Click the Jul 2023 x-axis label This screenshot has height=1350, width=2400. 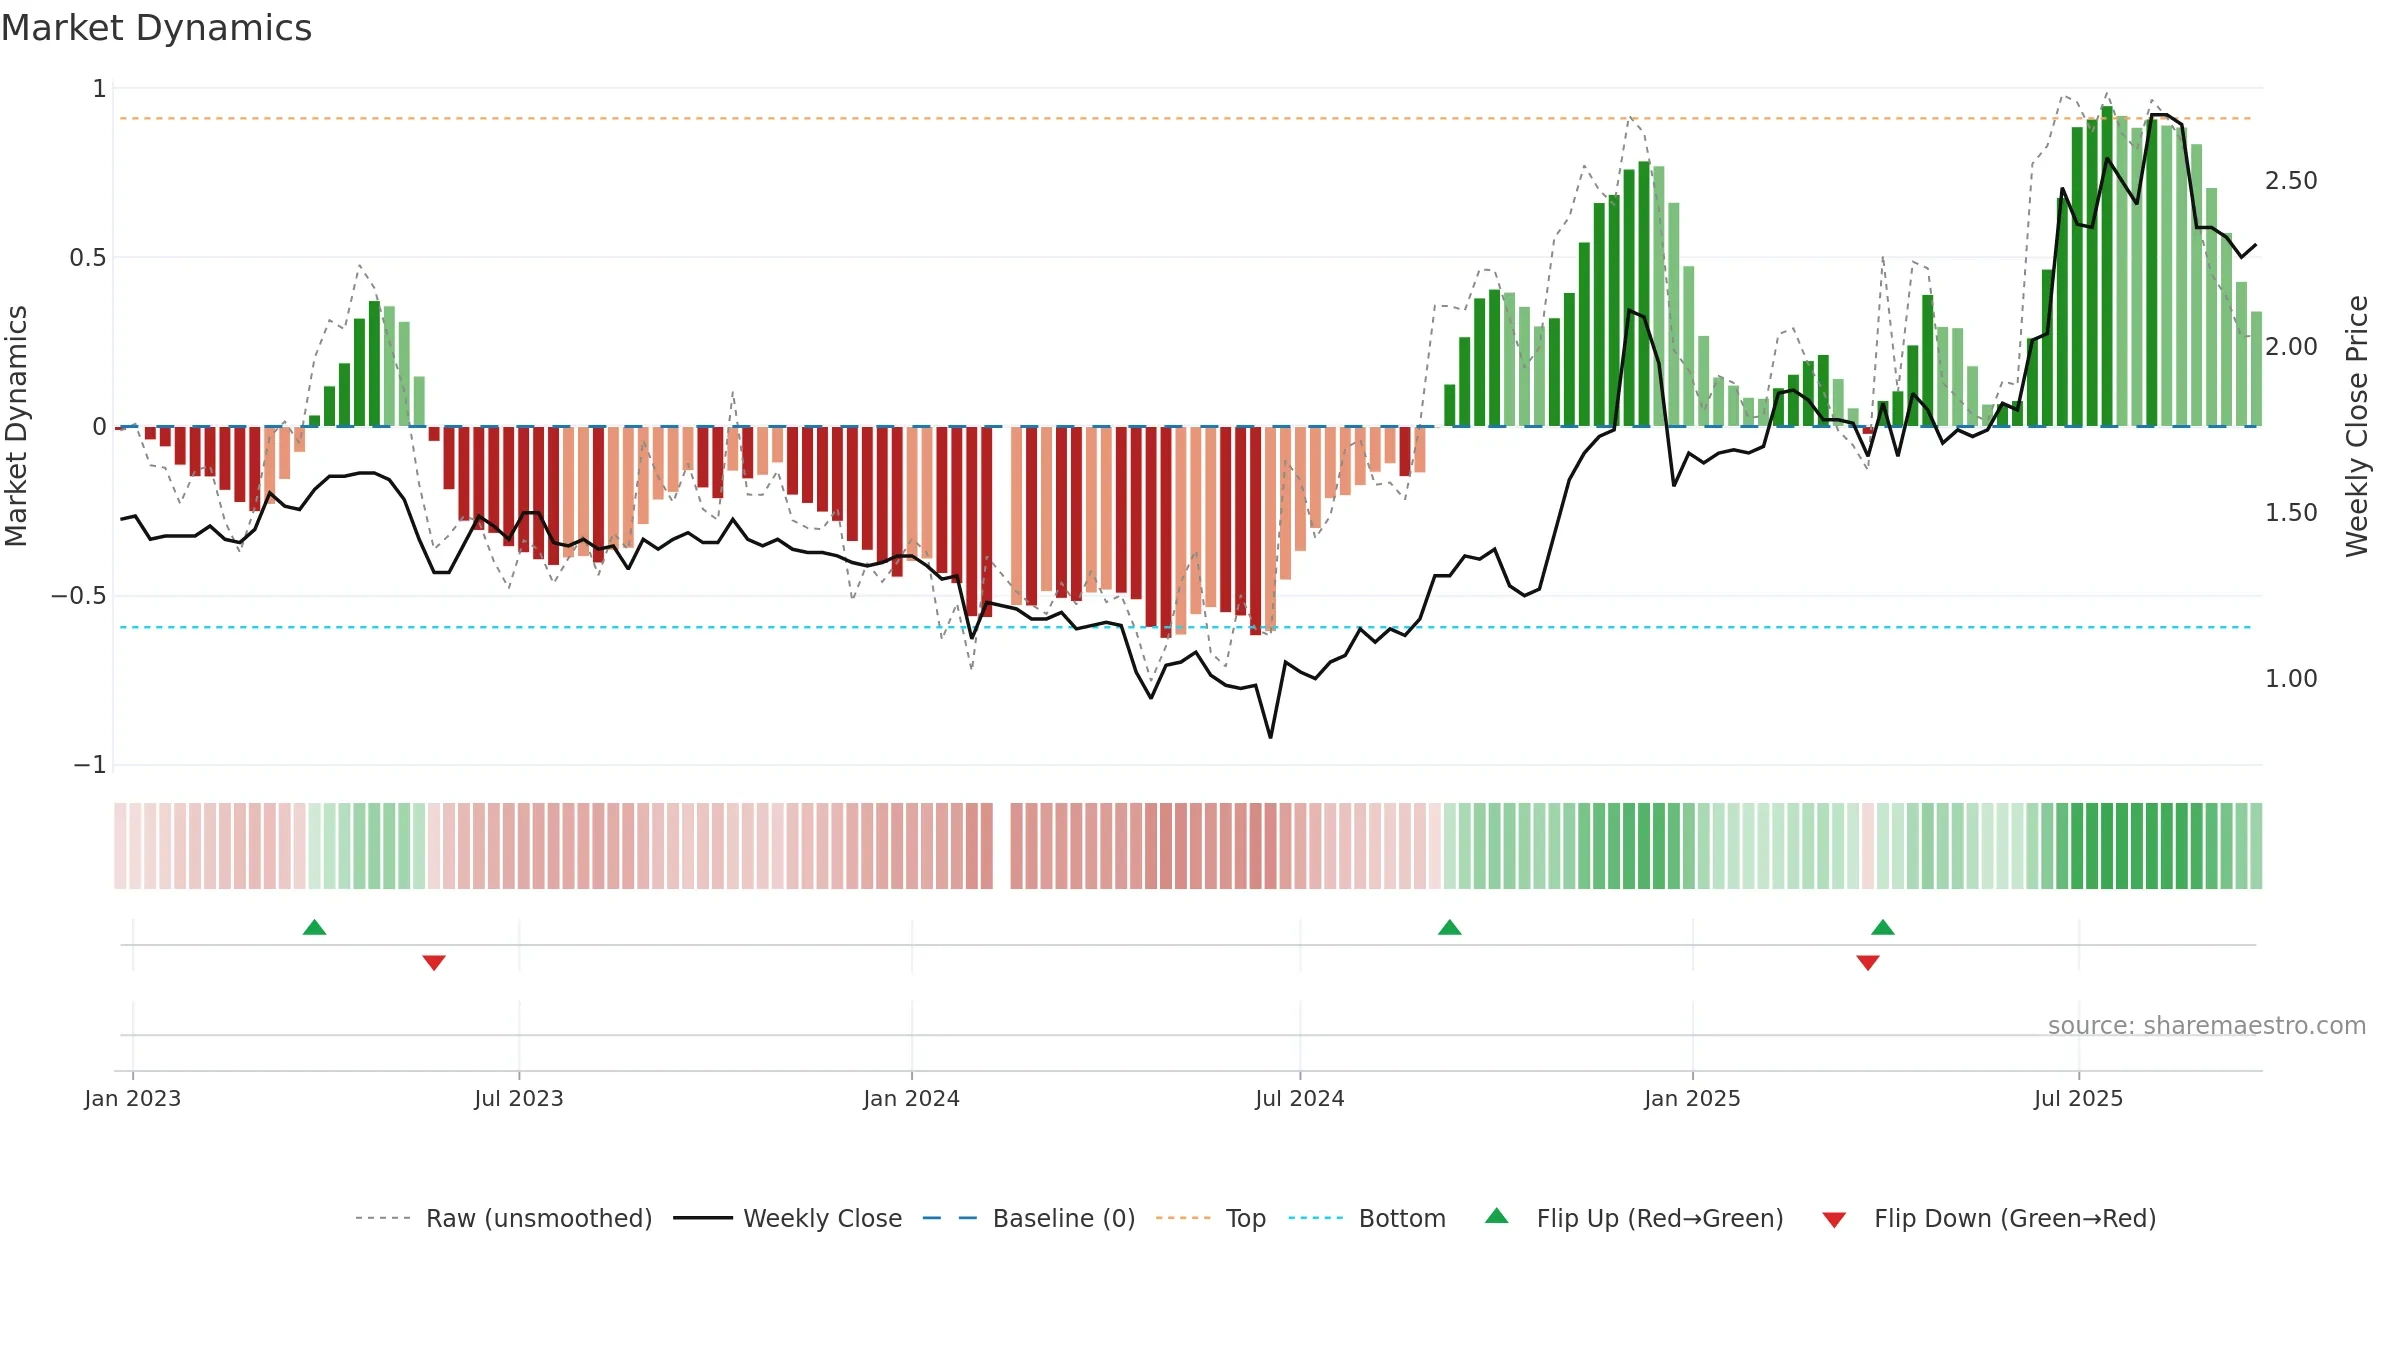tap(519, 1098)
